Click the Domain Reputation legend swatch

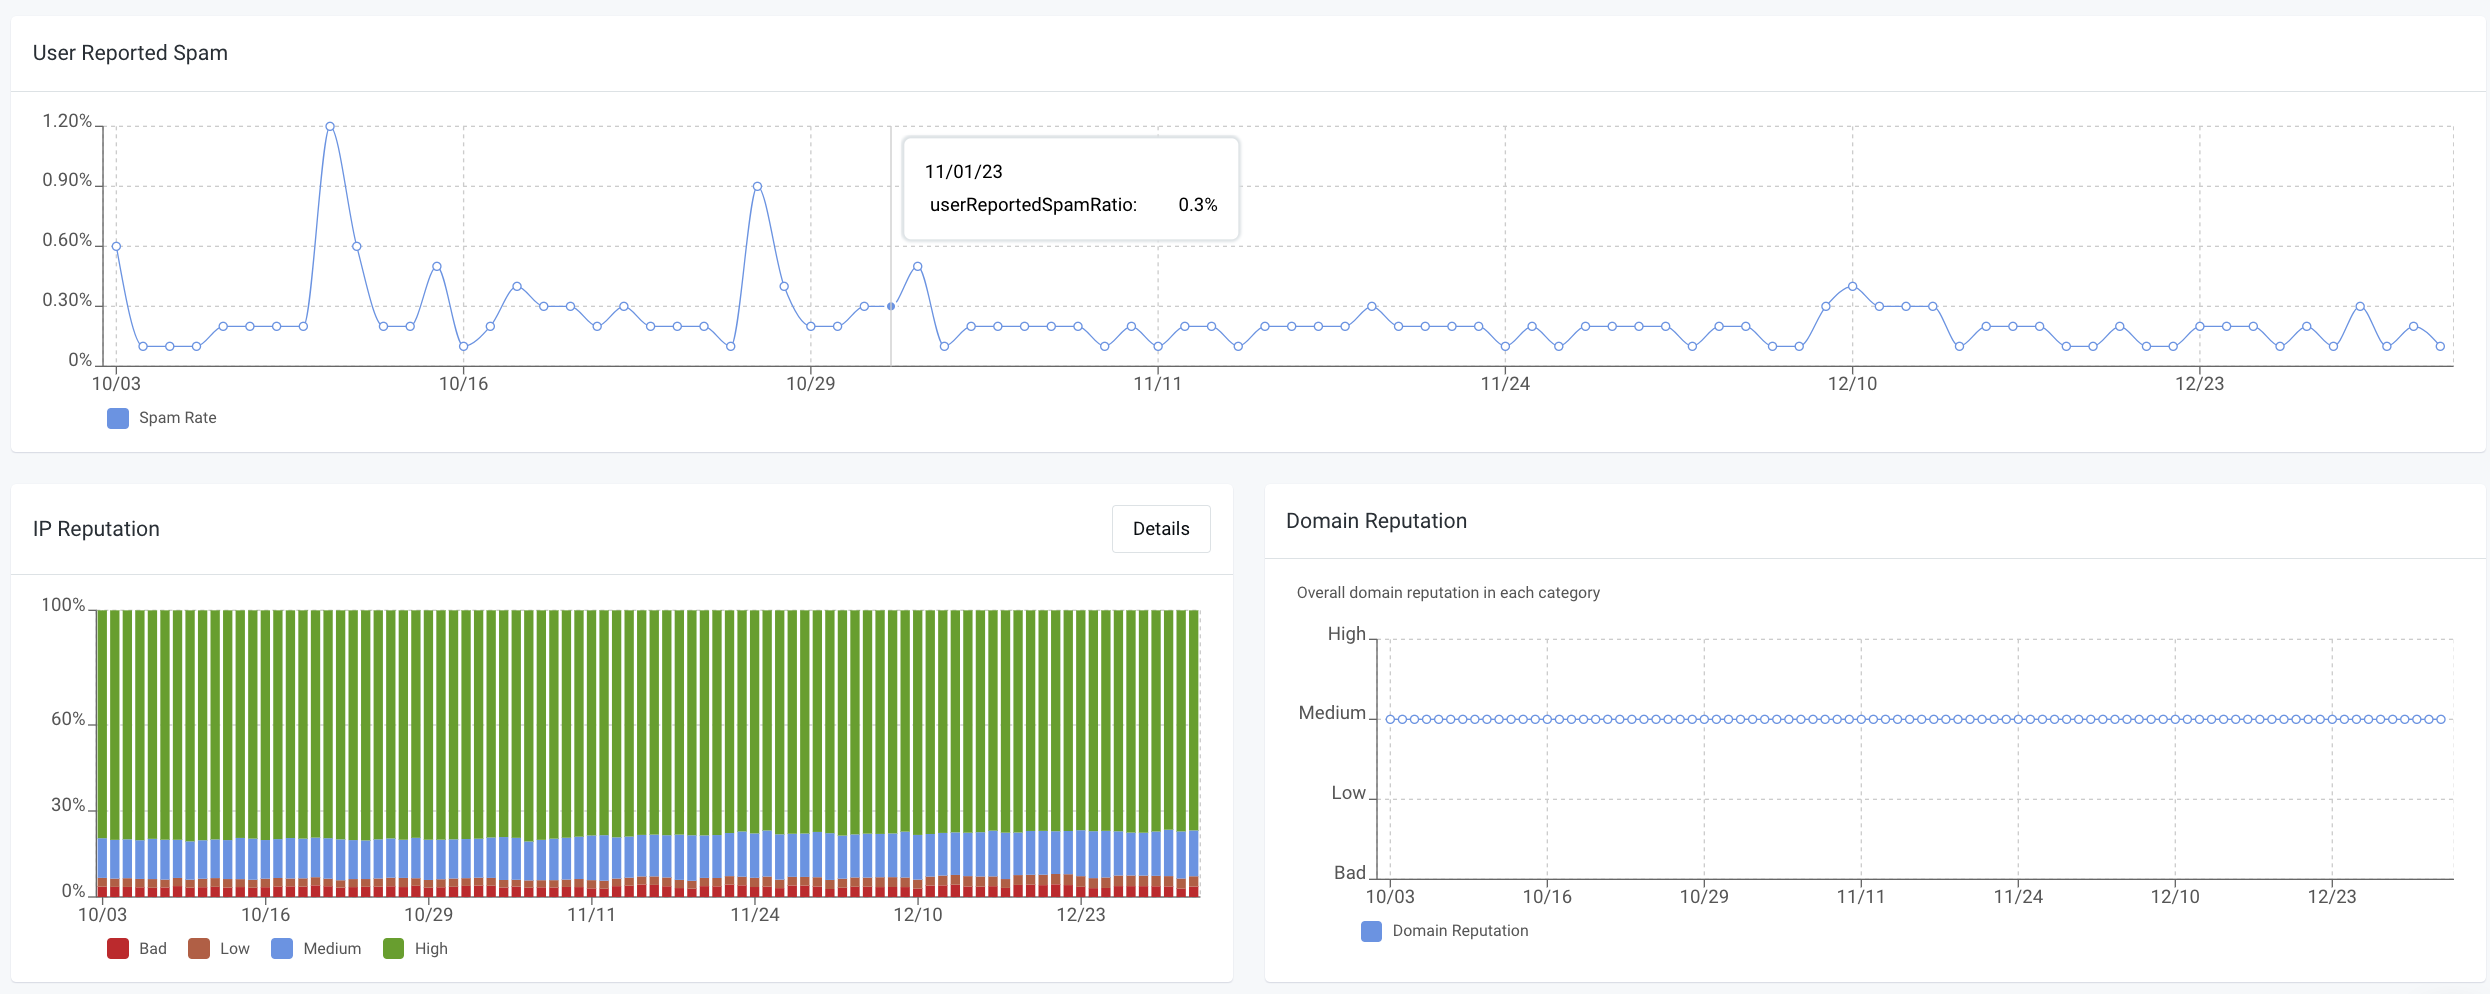tap(1372, 931)
